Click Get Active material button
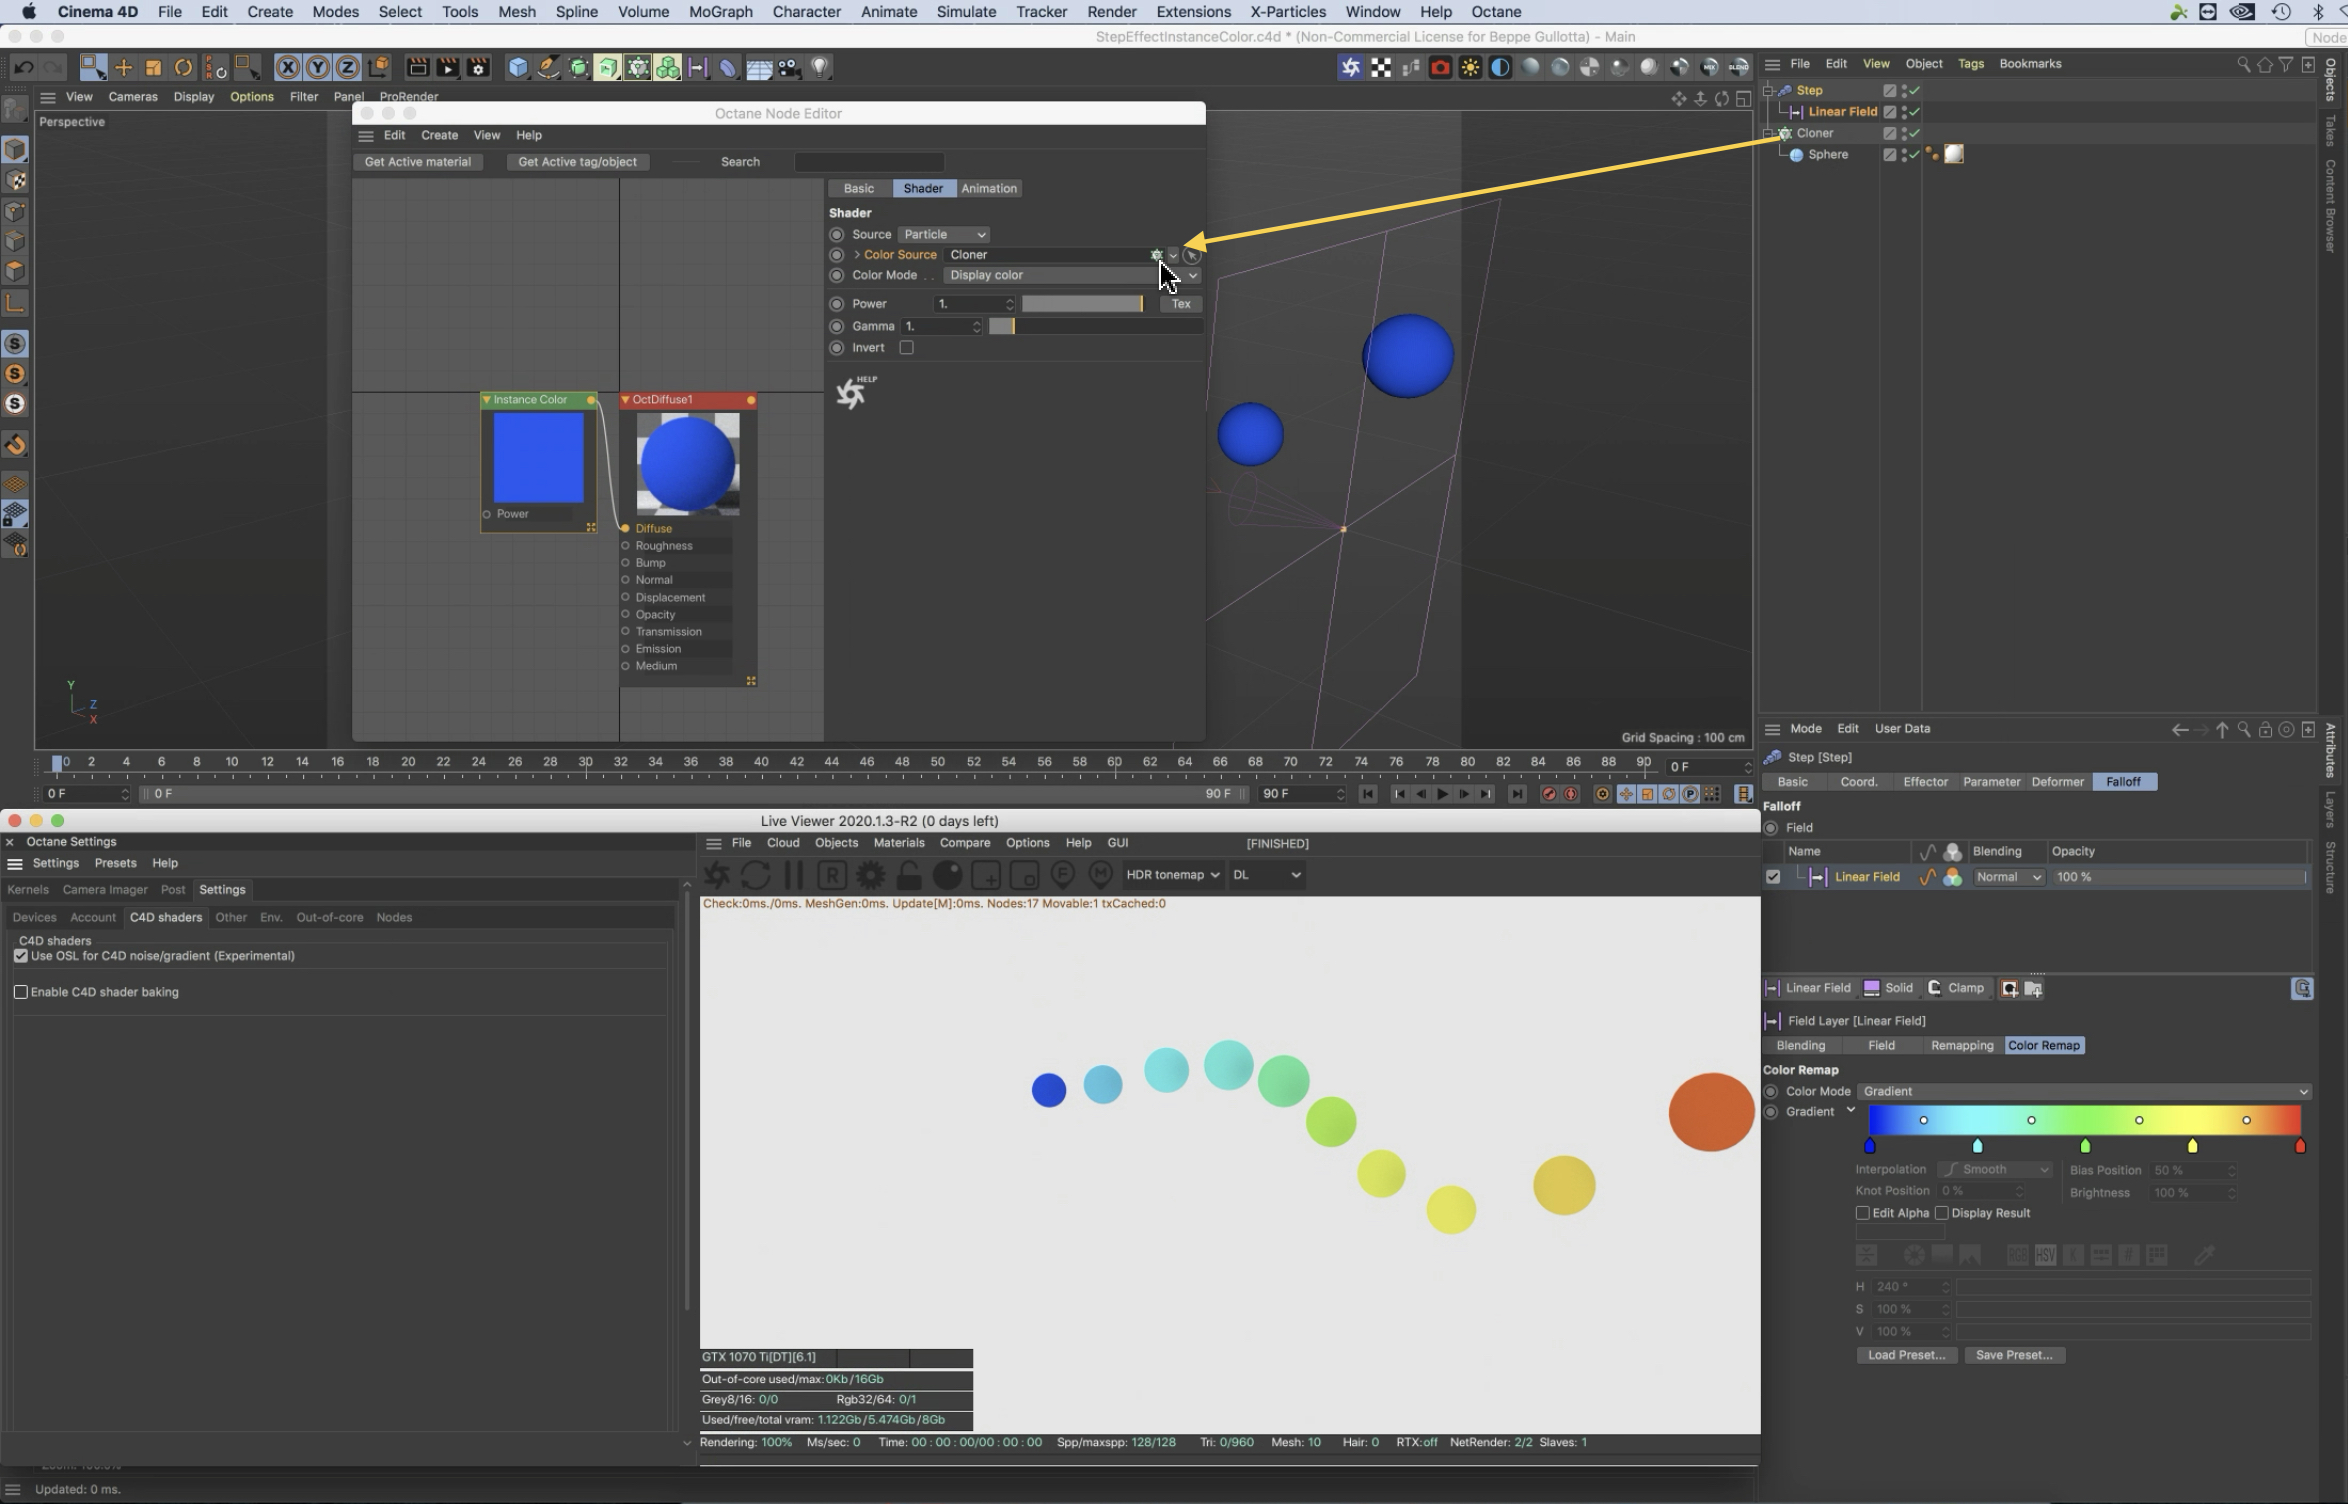 [x=417, y=161]
